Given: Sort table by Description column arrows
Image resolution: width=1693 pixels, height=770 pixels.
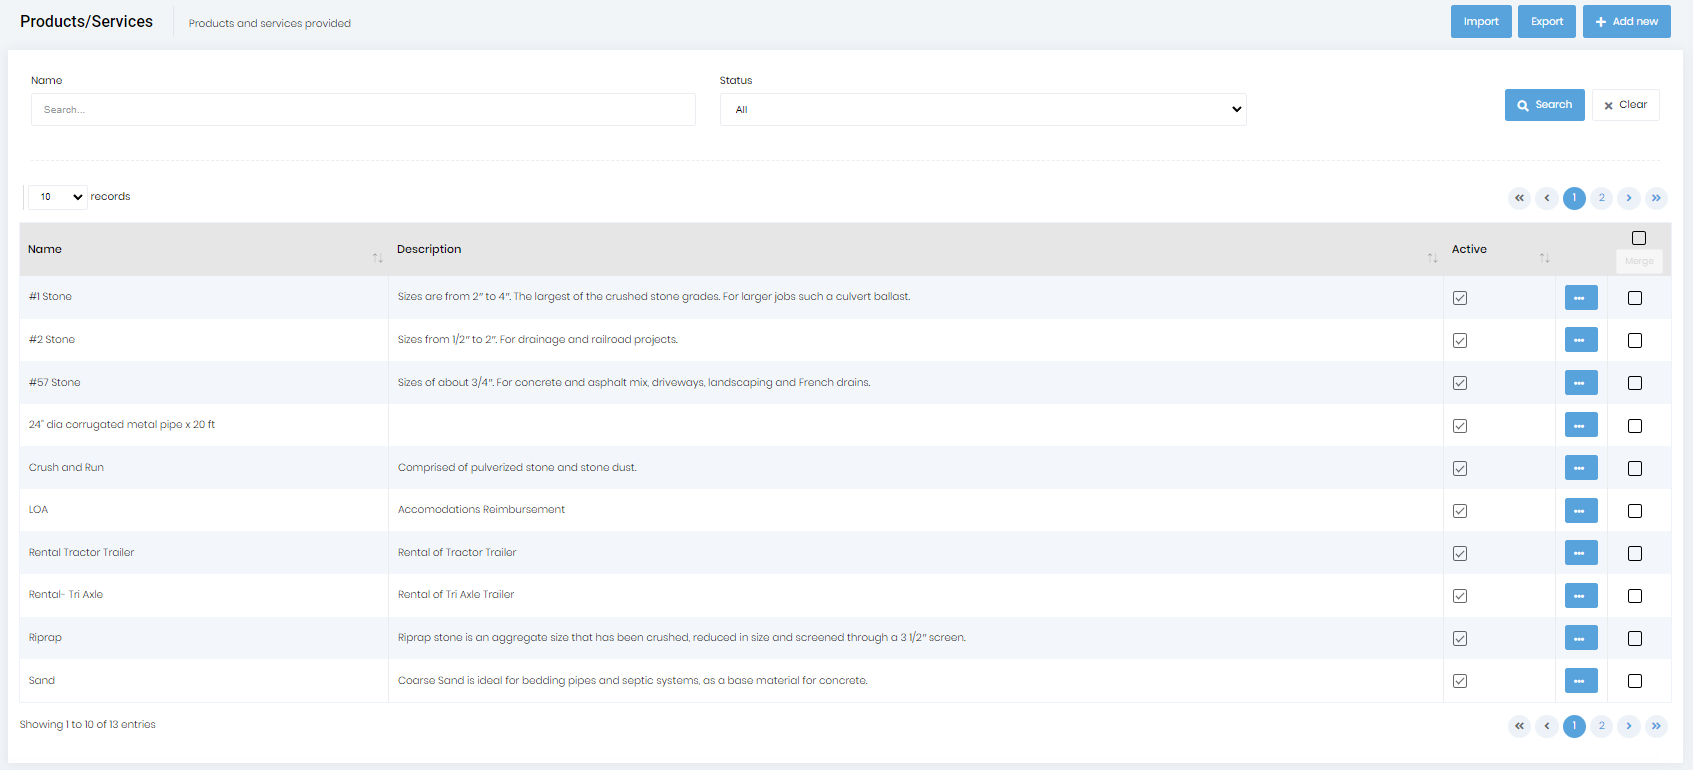Looking at the screenshot, I should [1432, 258].
